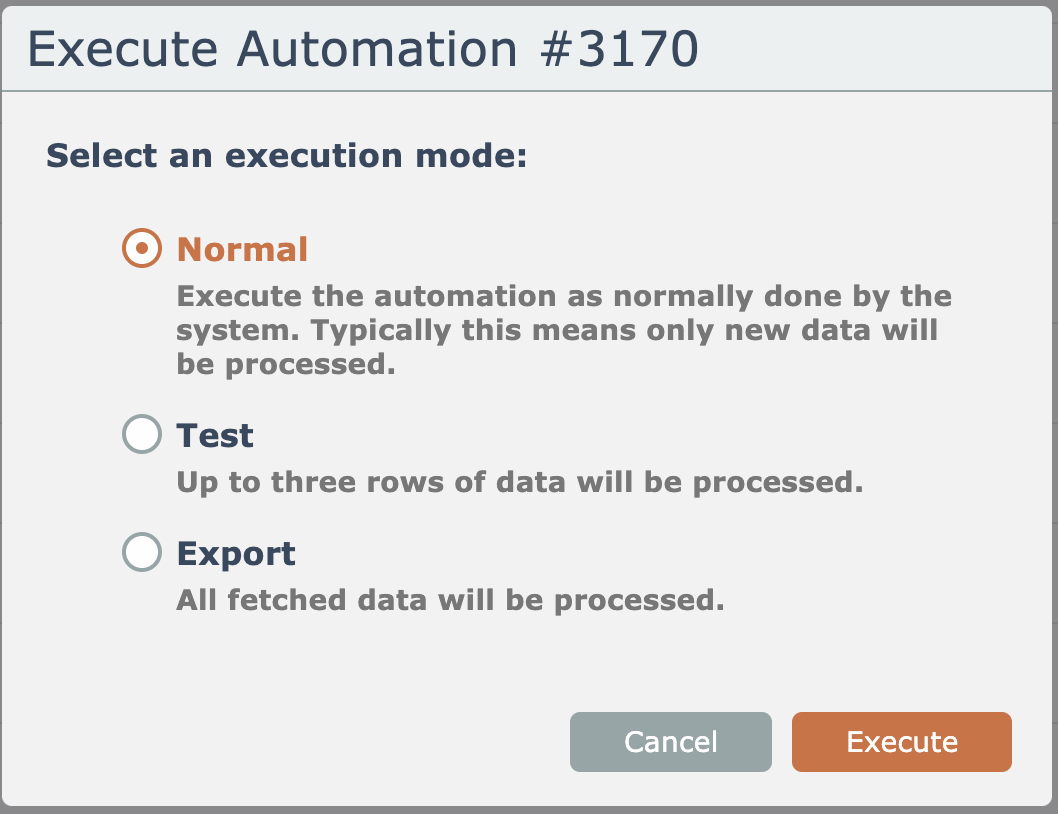Enable the Export mode radio circle
This screenshot has height=814, width=1058.
coord(141,553)
